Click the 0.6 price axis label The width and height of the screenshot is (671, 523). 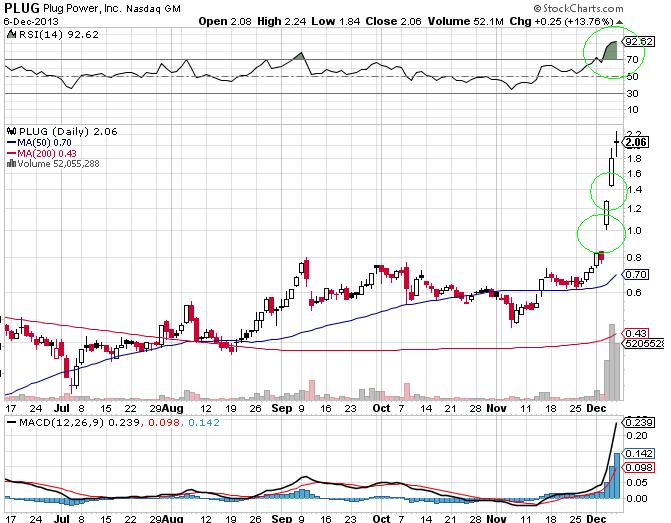(x=634, y=293)
